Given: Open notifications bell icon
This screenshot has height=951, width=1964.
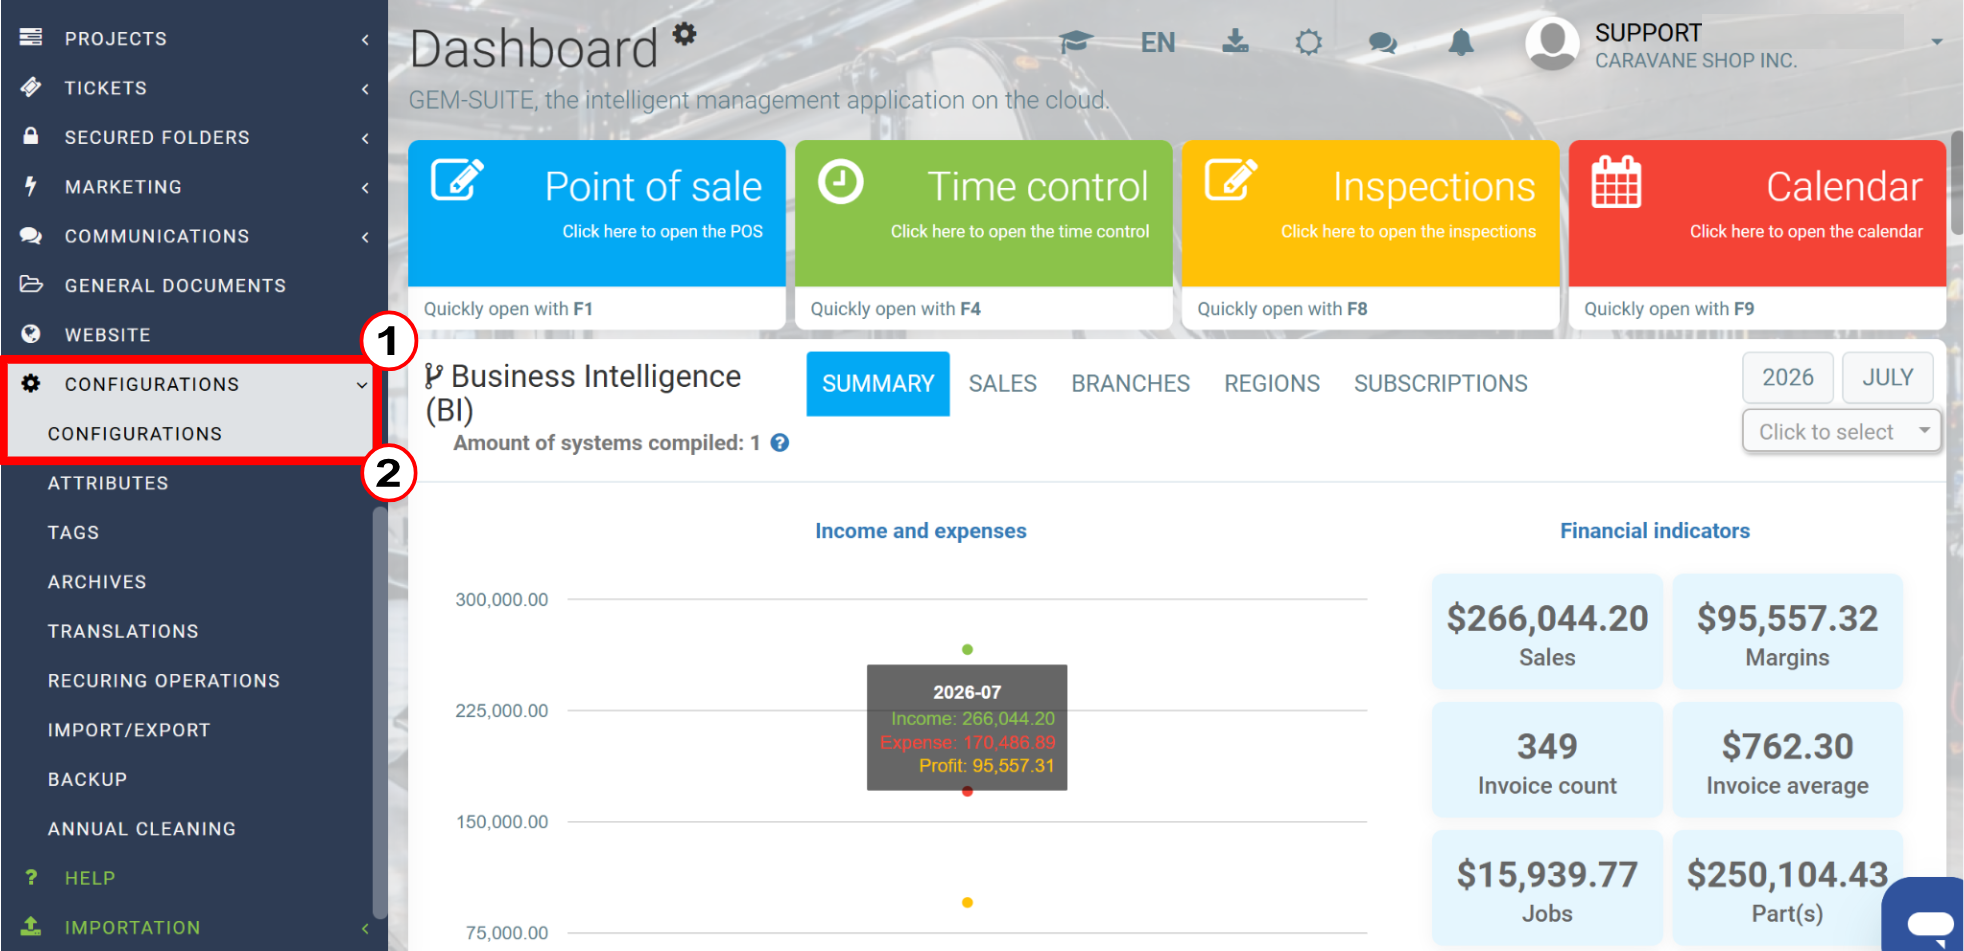Looking at the screenshot, I should [x=1461, y=42].
